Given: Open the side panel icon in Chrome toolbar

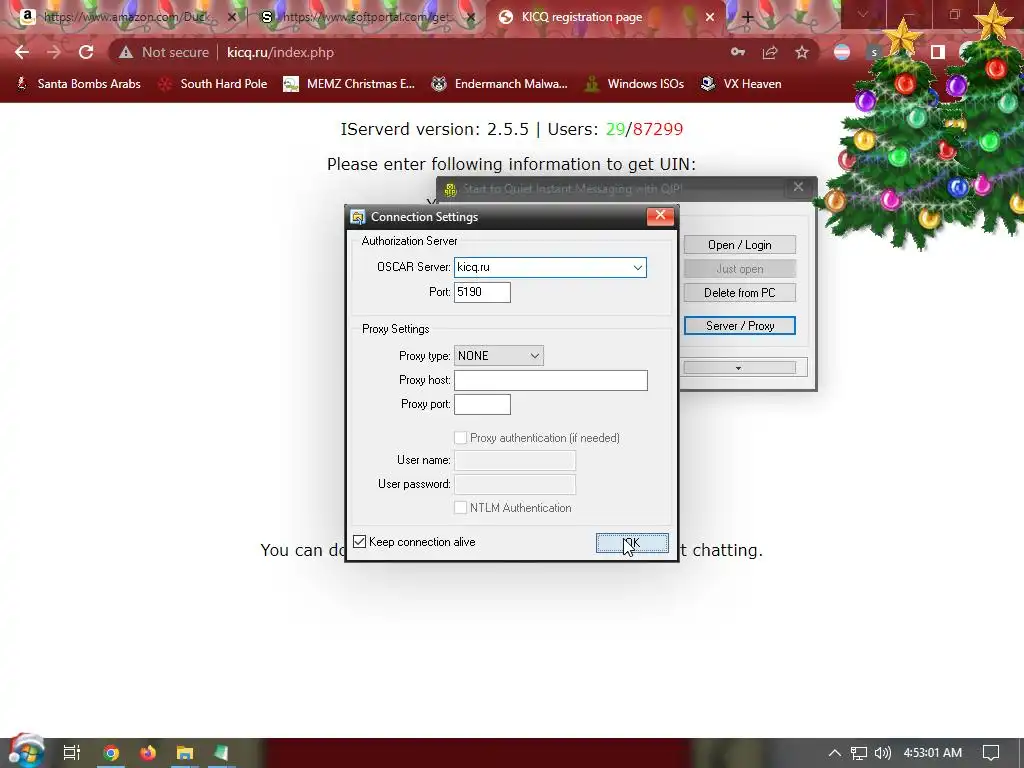Looking at the screenshot, I should [x=938, y=52].
